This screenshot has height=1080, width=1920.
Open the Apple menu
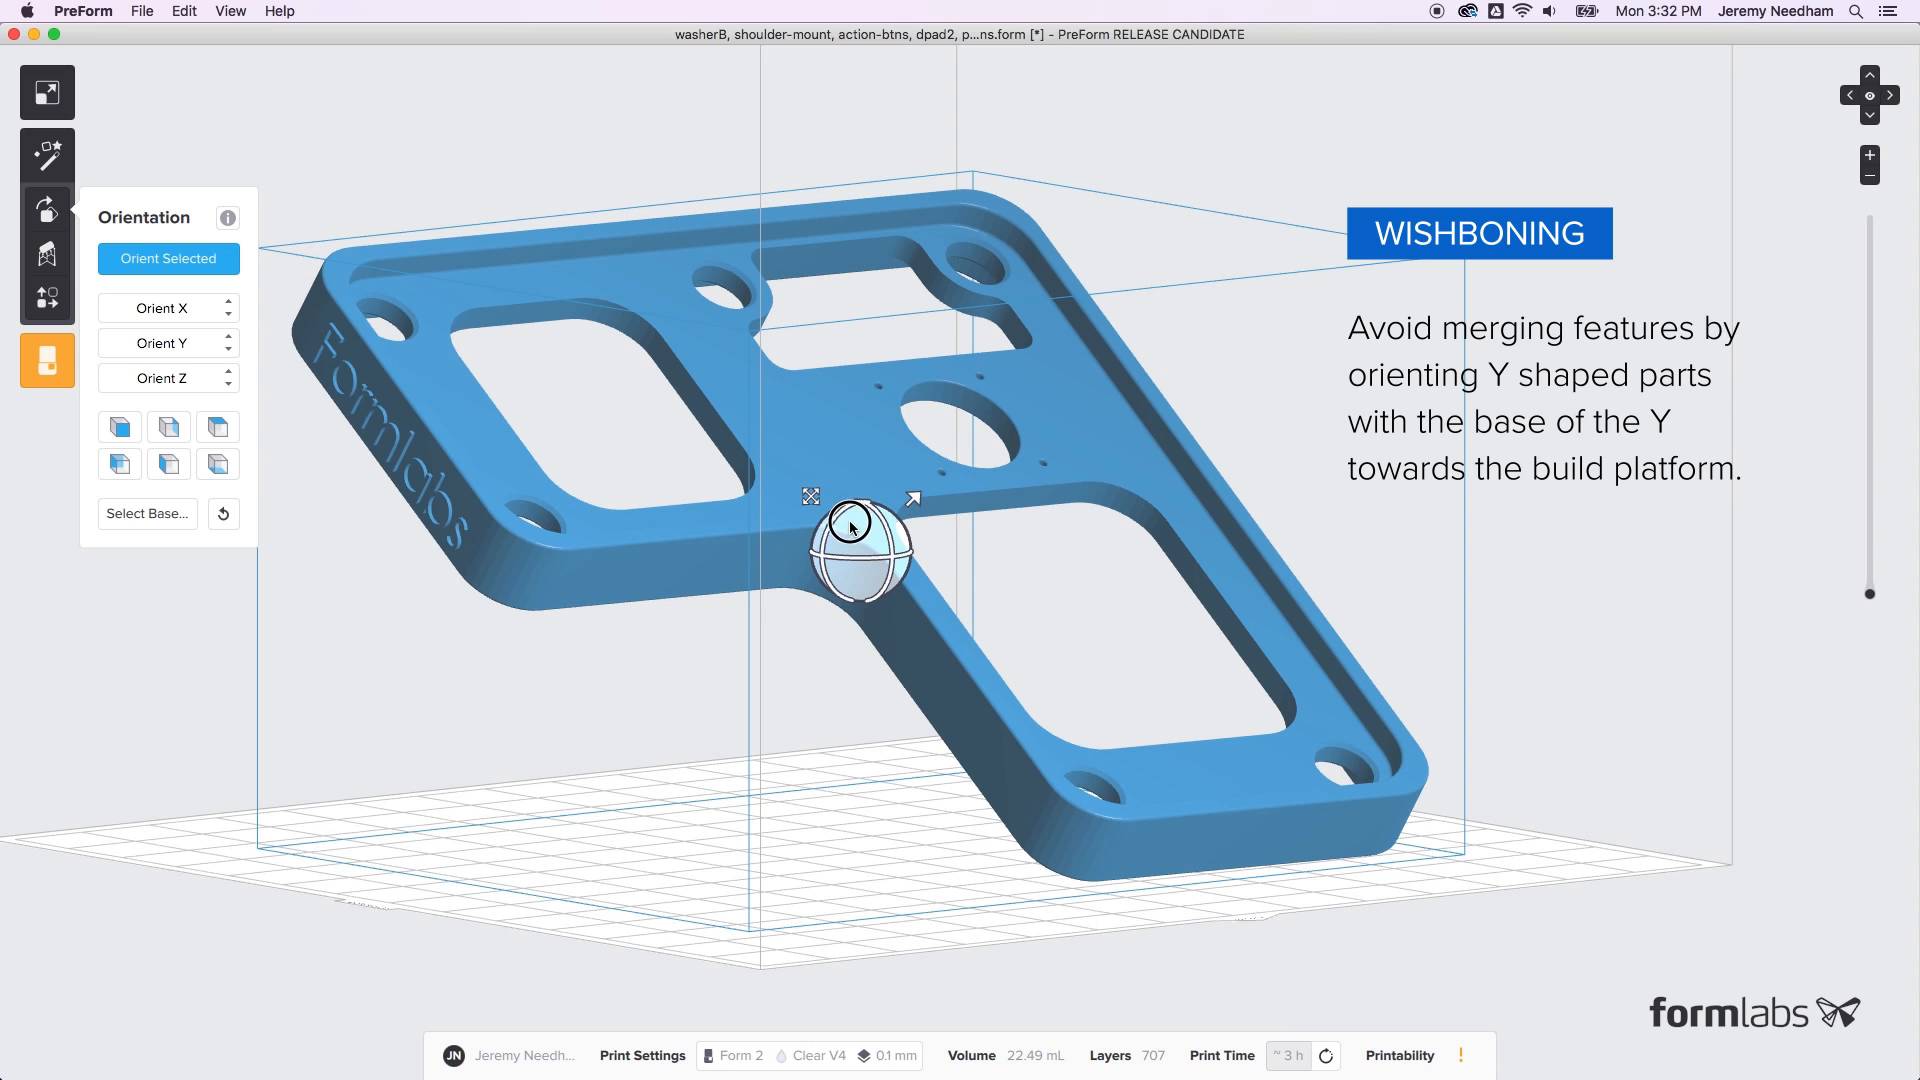click(27, 11)
